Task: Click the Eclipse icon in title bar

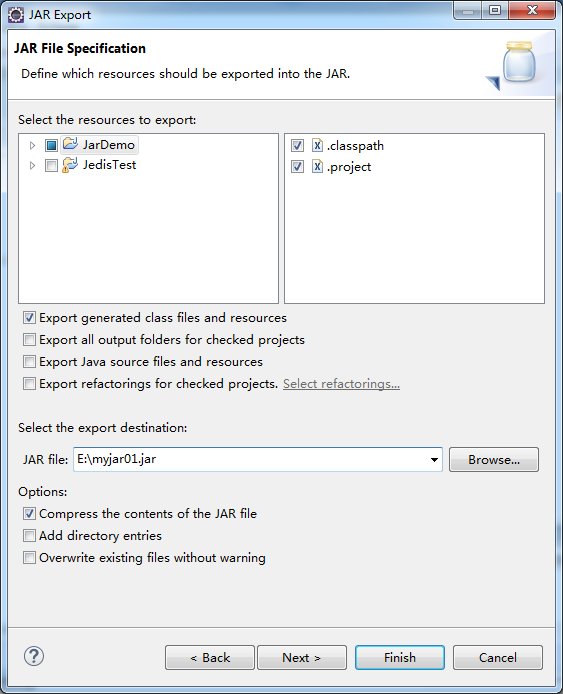Action: (16, 15)
